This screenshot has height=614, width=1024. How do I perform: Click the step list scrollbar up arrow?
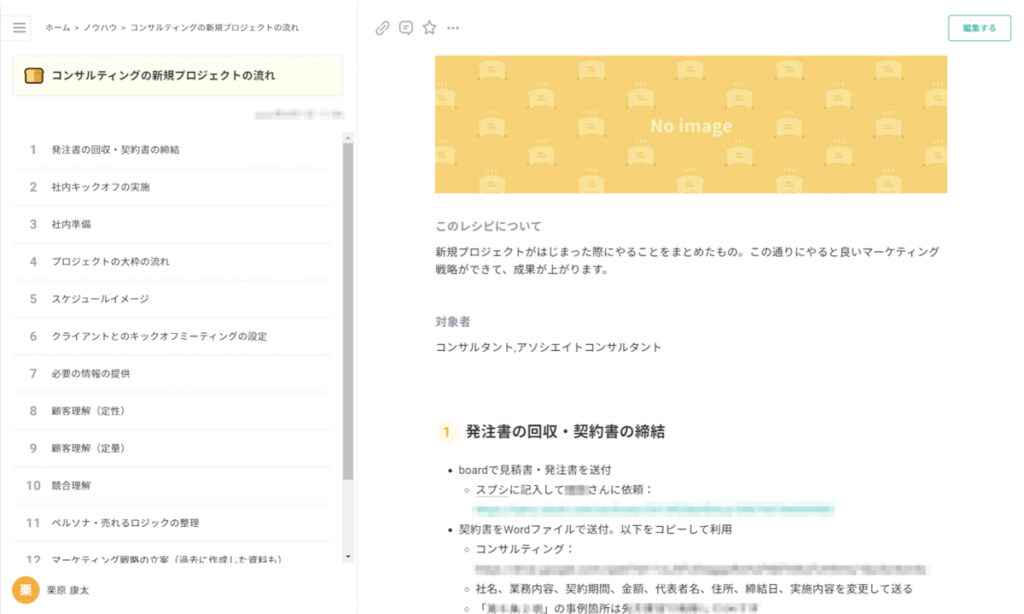coord(348,138)
